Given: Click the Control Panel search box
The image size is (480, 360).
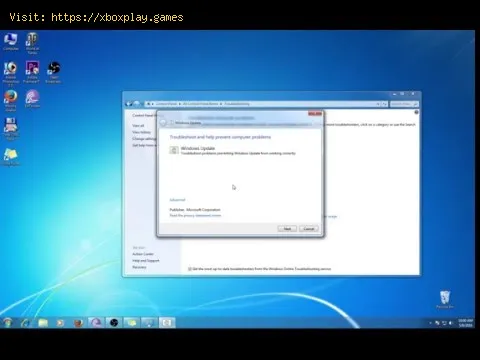Looking at the screenshot, I should 404,104.
